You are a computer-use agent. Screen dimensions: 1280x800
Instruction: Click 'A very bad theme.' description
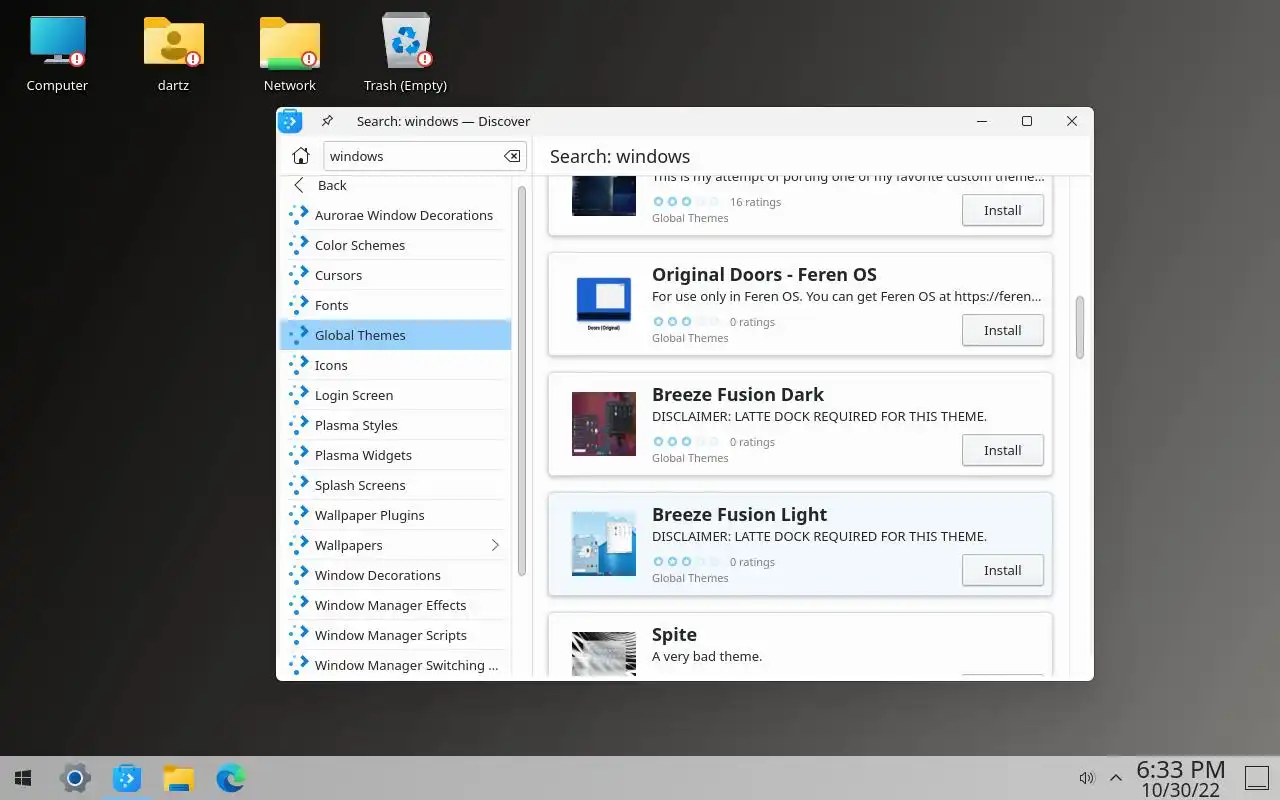click(707, 656)
